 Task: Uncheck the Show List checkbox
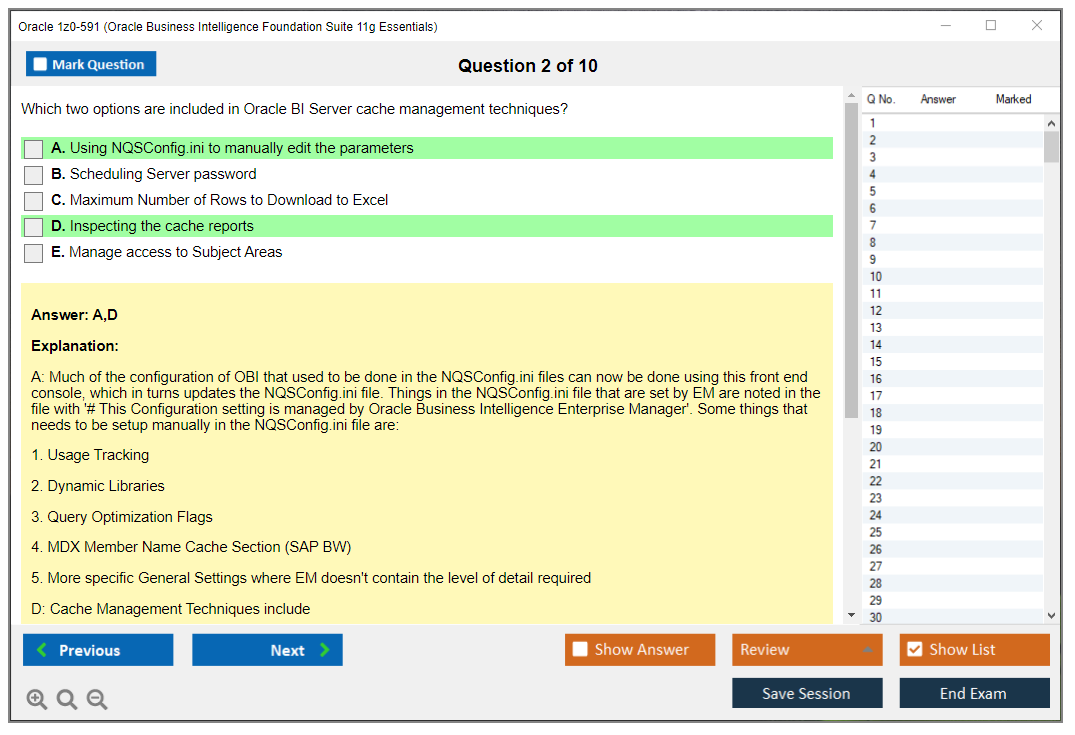pos(914,650)
